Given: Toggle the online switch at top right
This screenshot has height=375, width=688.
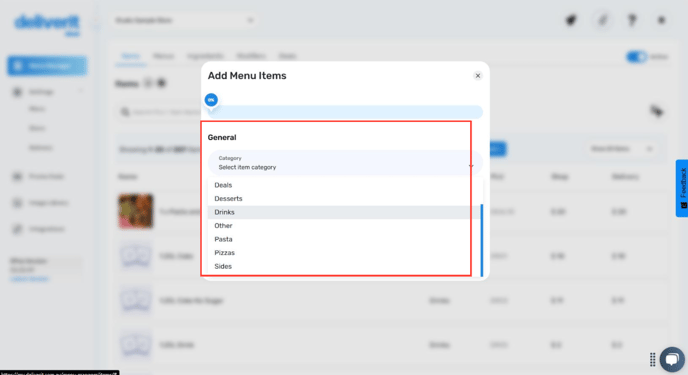Looking at the screenshot, I should pos(636,57).
